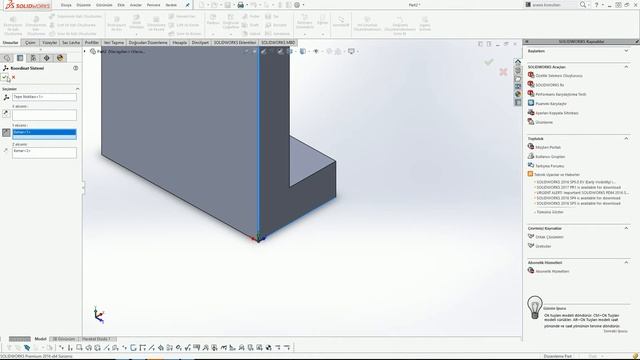
Task: Open the display style icon in view toolbar
Action: point(303,51)
